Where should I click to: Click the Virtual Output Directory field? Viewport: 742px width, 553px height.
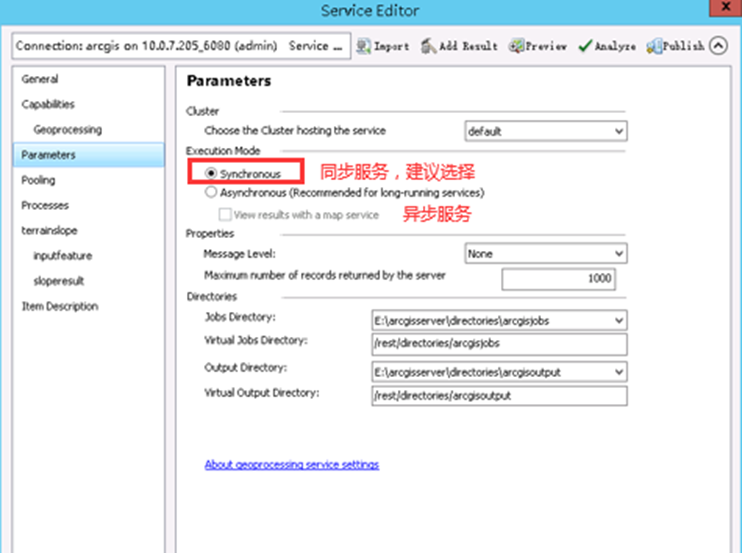pos(499,396)
